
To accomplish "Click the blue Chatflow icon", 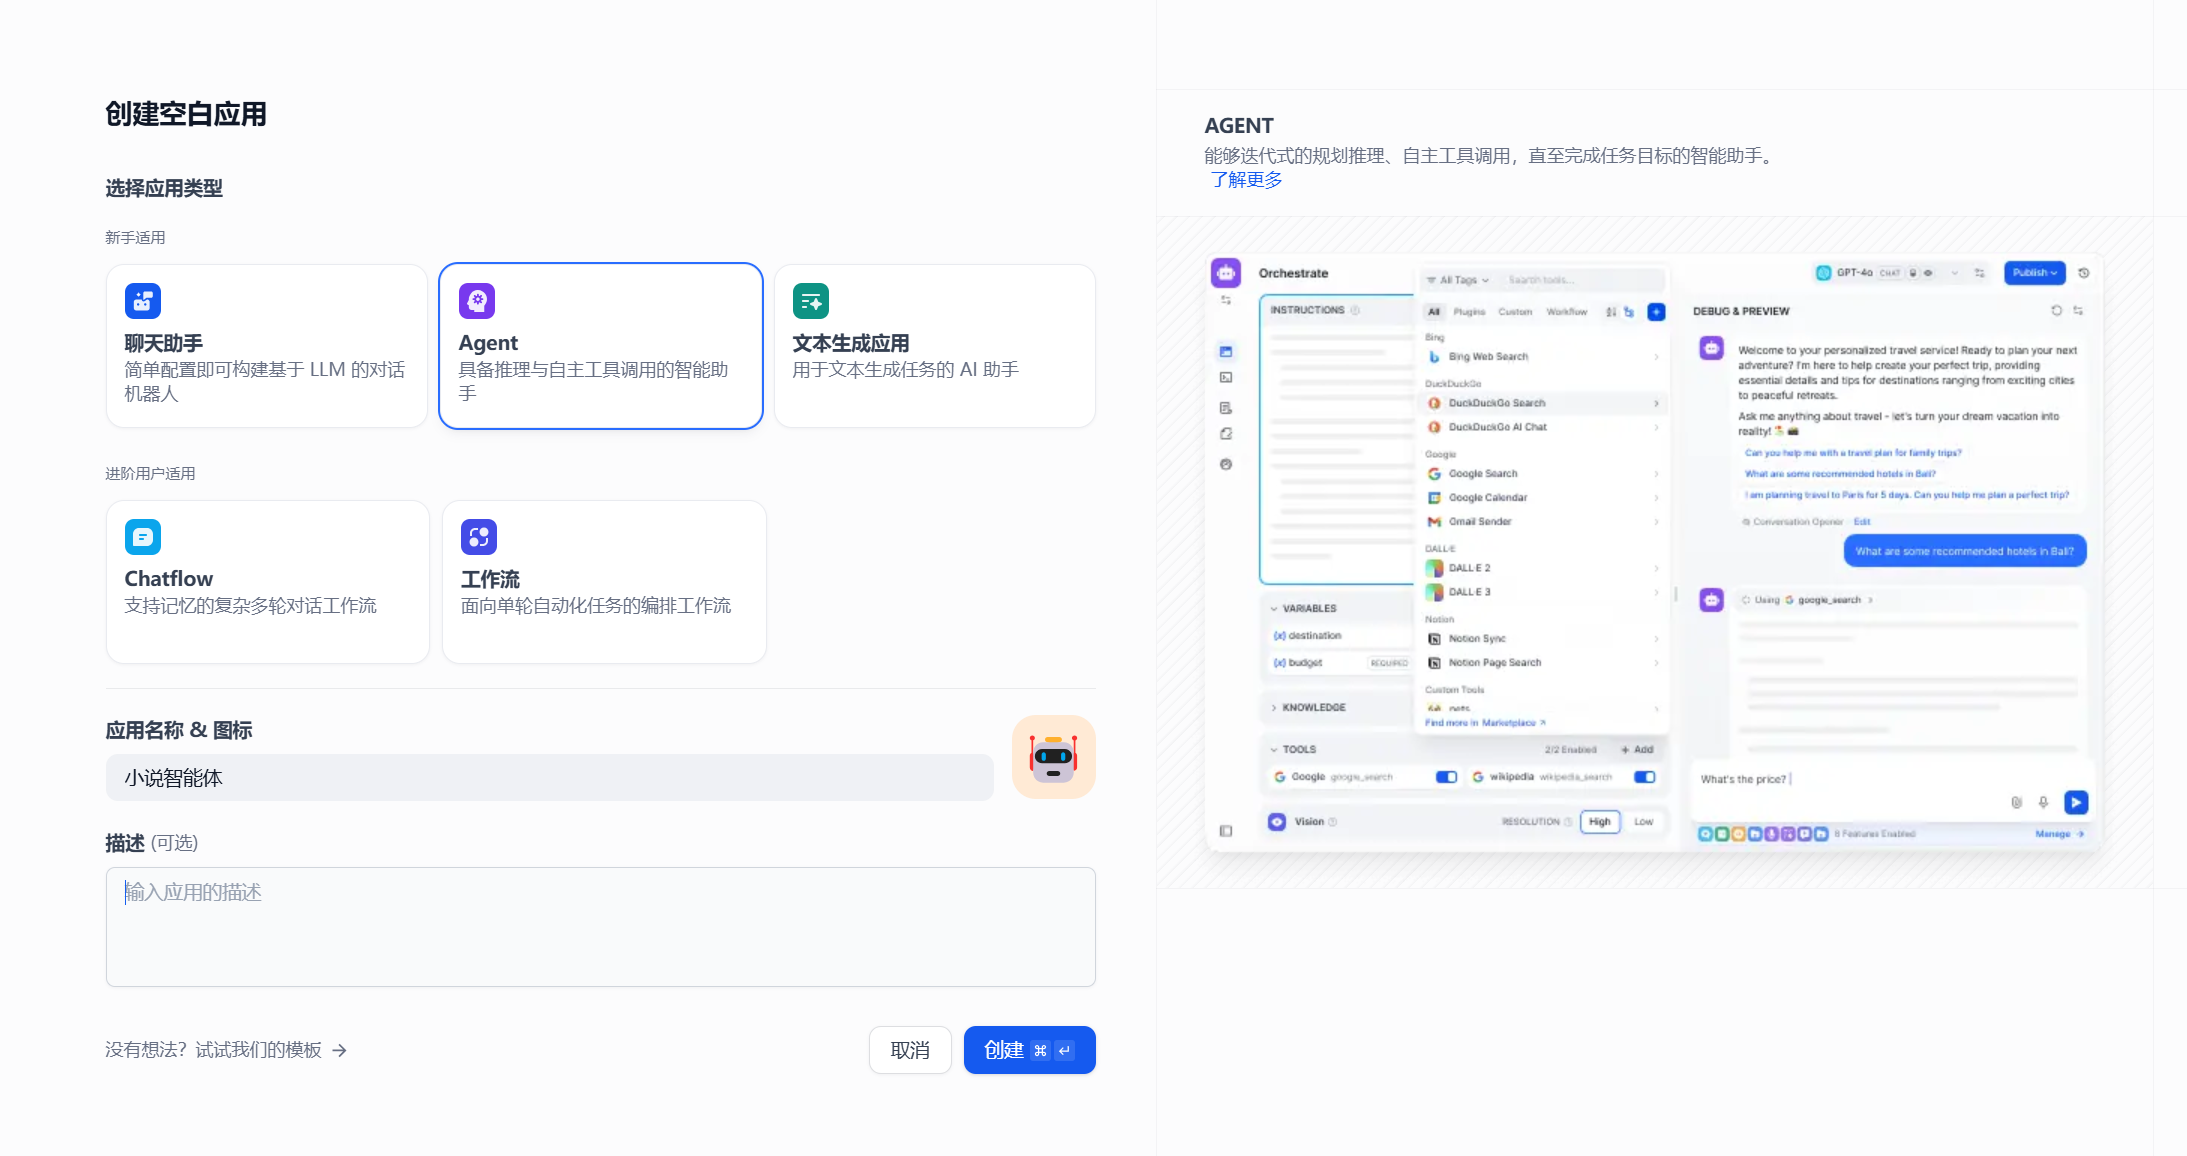I will click(142, 537).
